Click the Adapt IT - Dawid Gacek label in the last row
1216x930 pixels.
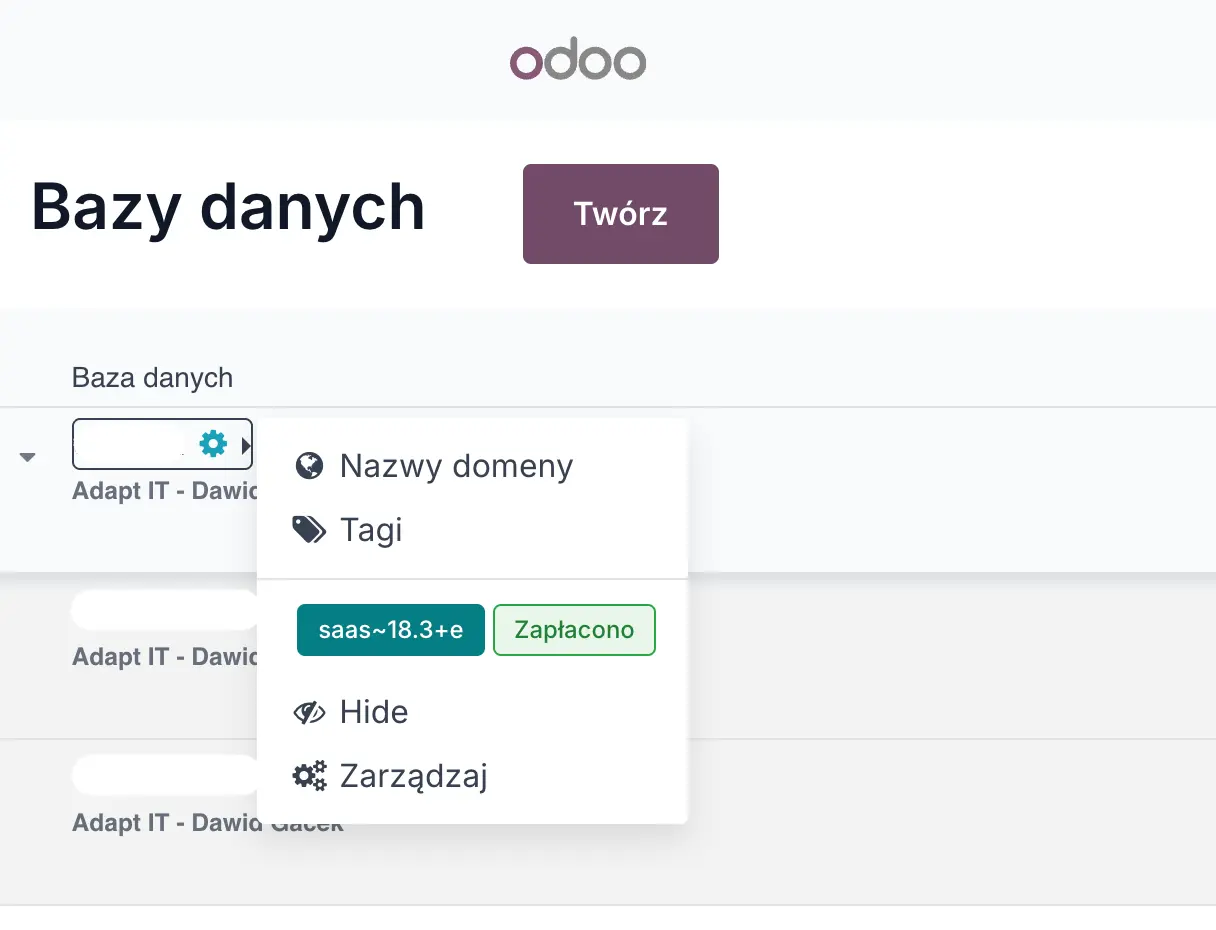[x=160, y=823]
